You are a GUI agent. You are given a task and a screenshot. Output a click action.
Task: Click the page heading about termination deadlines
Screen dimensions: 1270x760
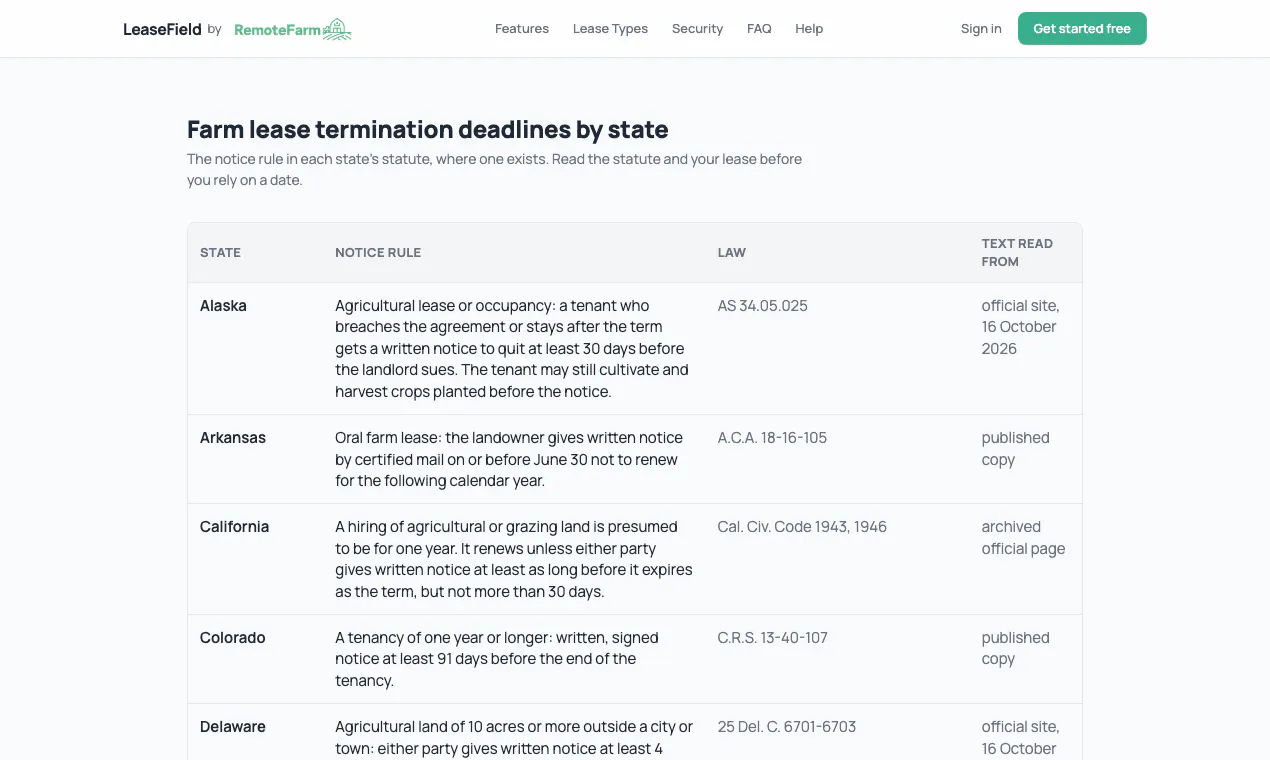pyautogui.click(x=428, y=130)
